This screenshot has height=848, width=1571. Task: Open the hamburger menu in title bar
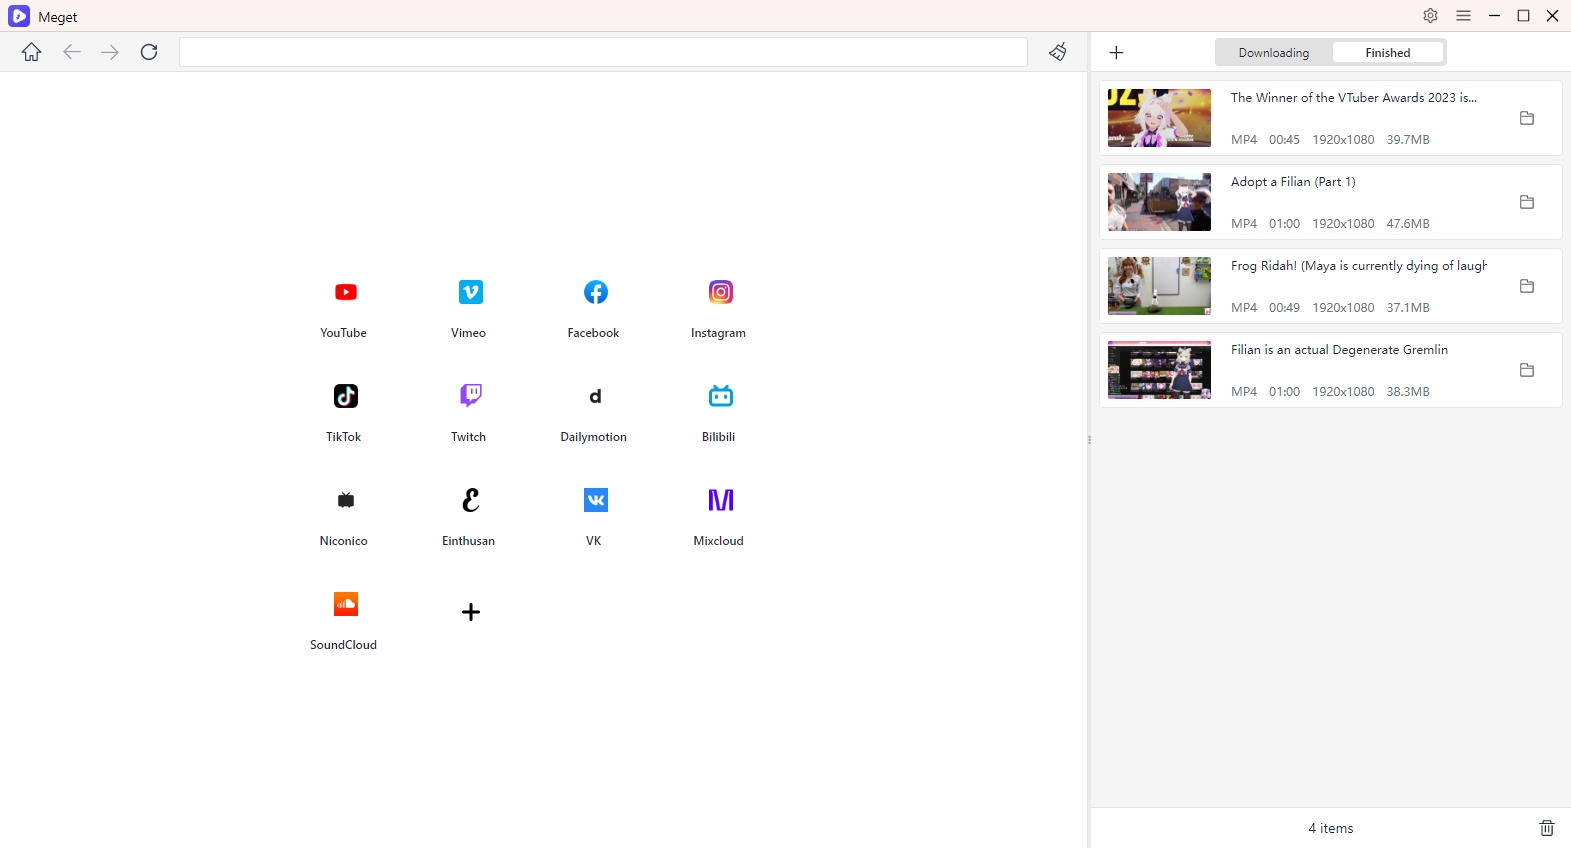(x=1463, y=16)
